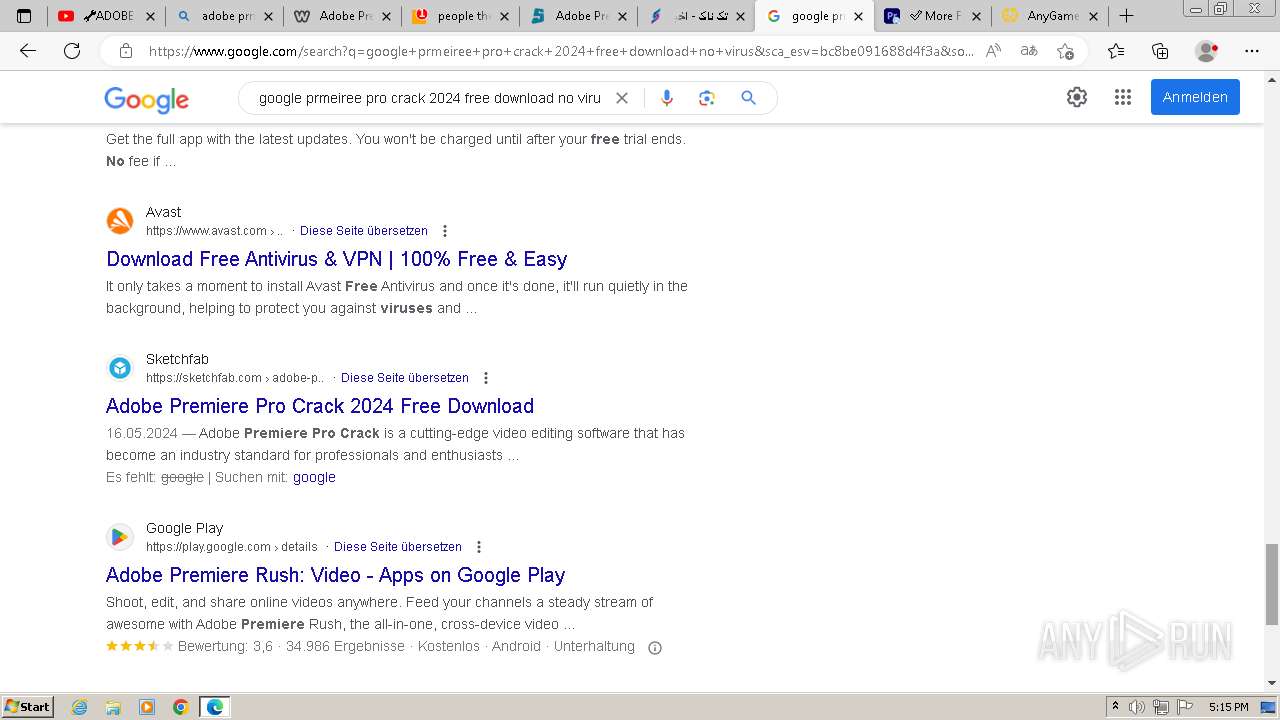This screenshot has height=720, width=1280.
Task: Open more options for Avast result
Action: click(445, 231)
